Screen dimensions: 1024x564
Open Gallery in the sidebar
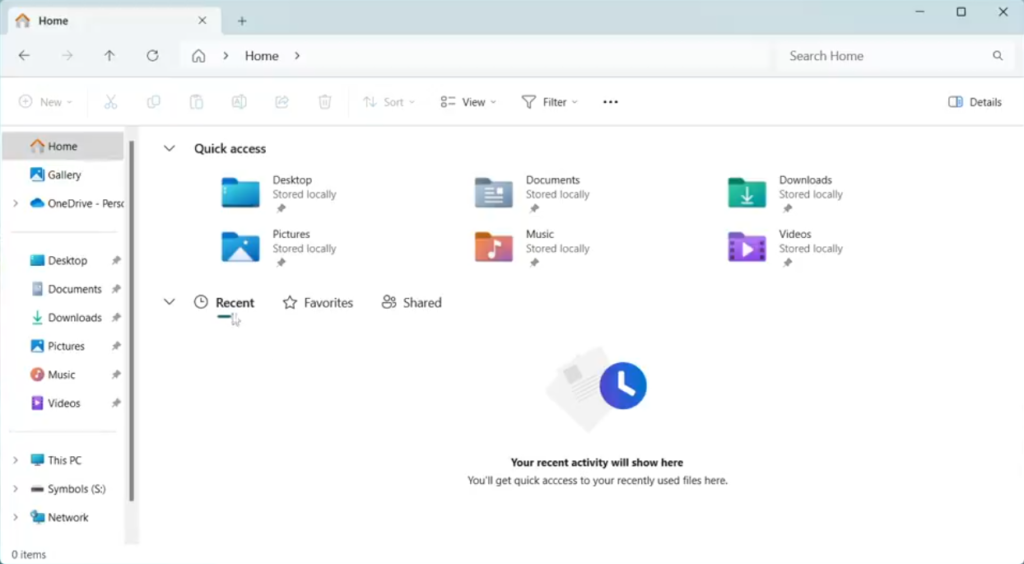pos(64,175)
